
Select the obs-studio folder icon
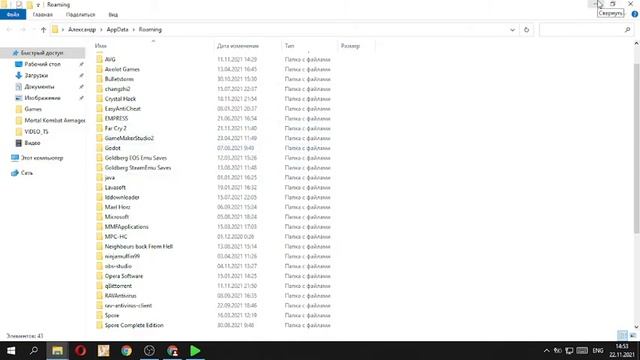point(100,266)
